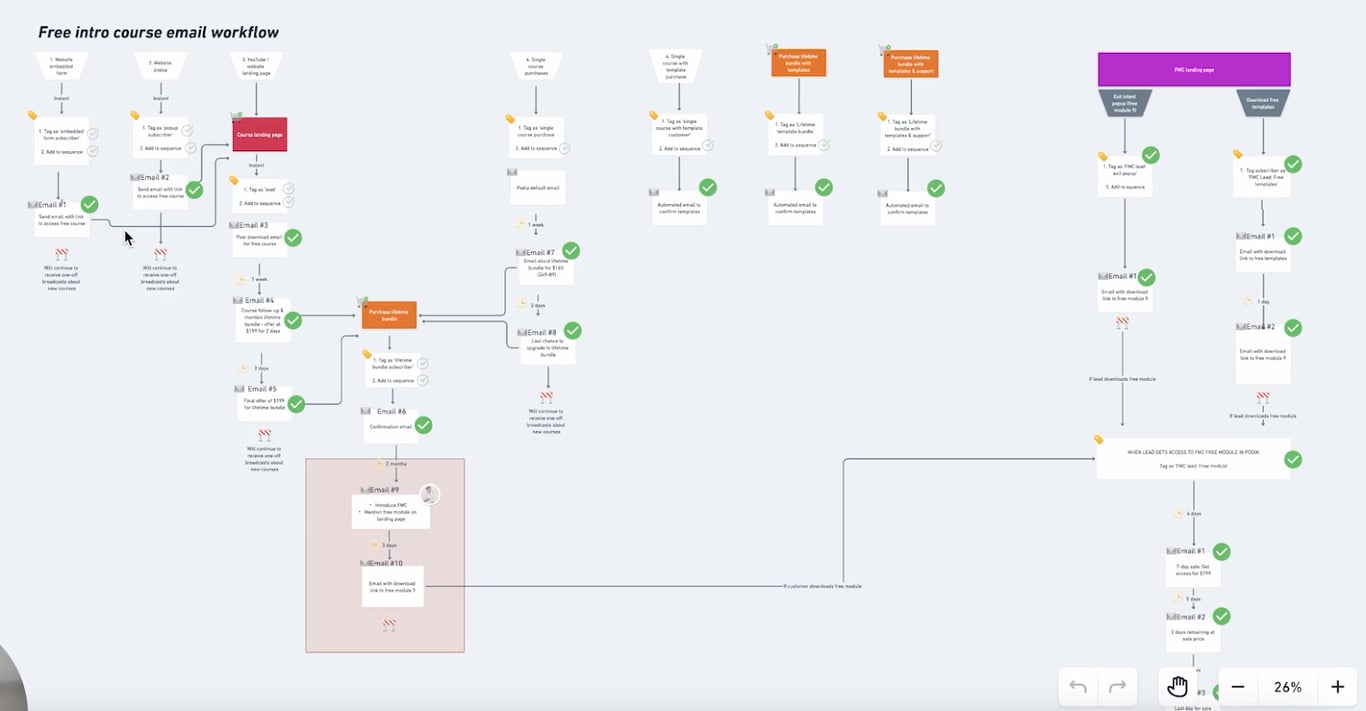
Task: Click 'Automated email to confirm templates' under template customer
Action: pos(680,208)
